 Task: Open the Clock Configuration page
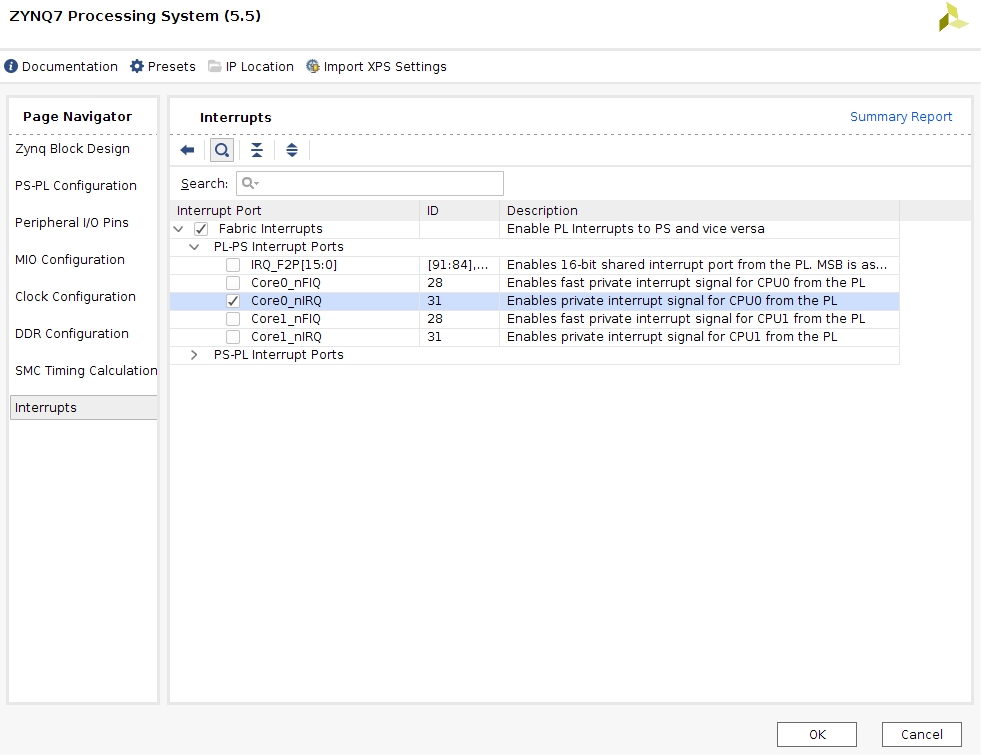tap(75, 297)
